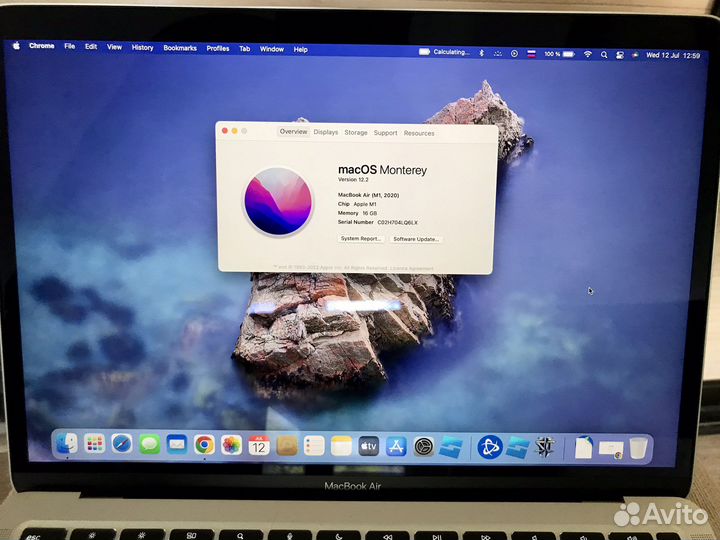
Task: Click the MacBook Air (M1, 2020) text
Action: click(x=368, y=195)
